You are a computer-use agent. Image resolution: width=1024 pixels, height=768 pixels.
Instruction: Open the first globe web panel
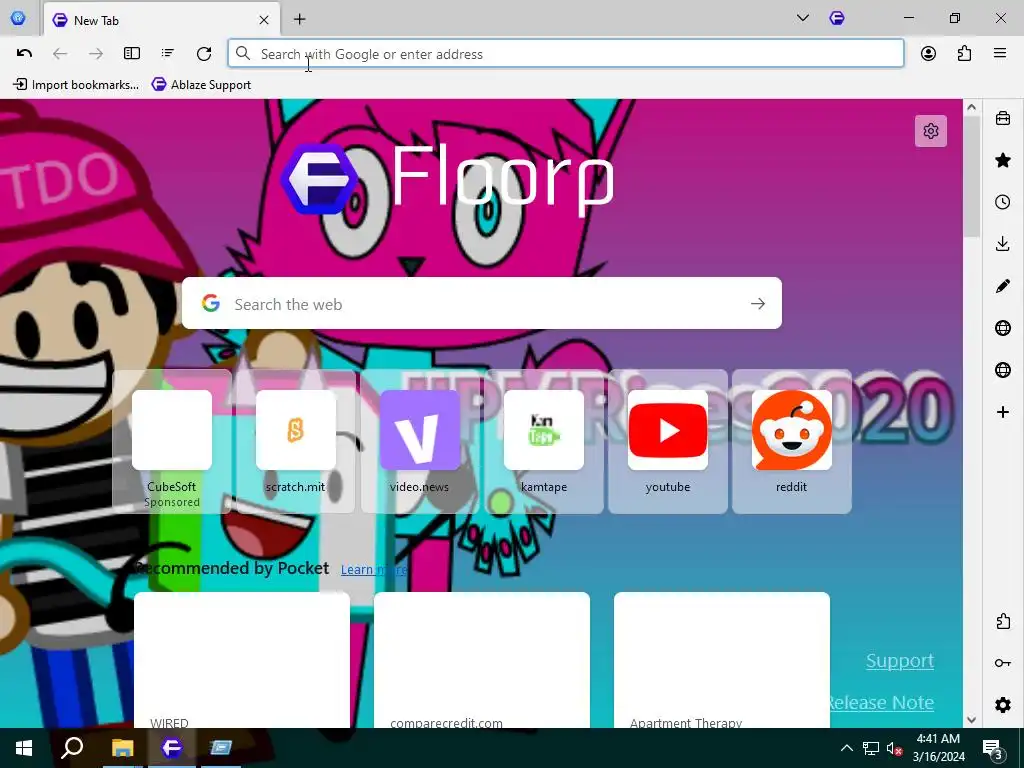pos(1003,328)
